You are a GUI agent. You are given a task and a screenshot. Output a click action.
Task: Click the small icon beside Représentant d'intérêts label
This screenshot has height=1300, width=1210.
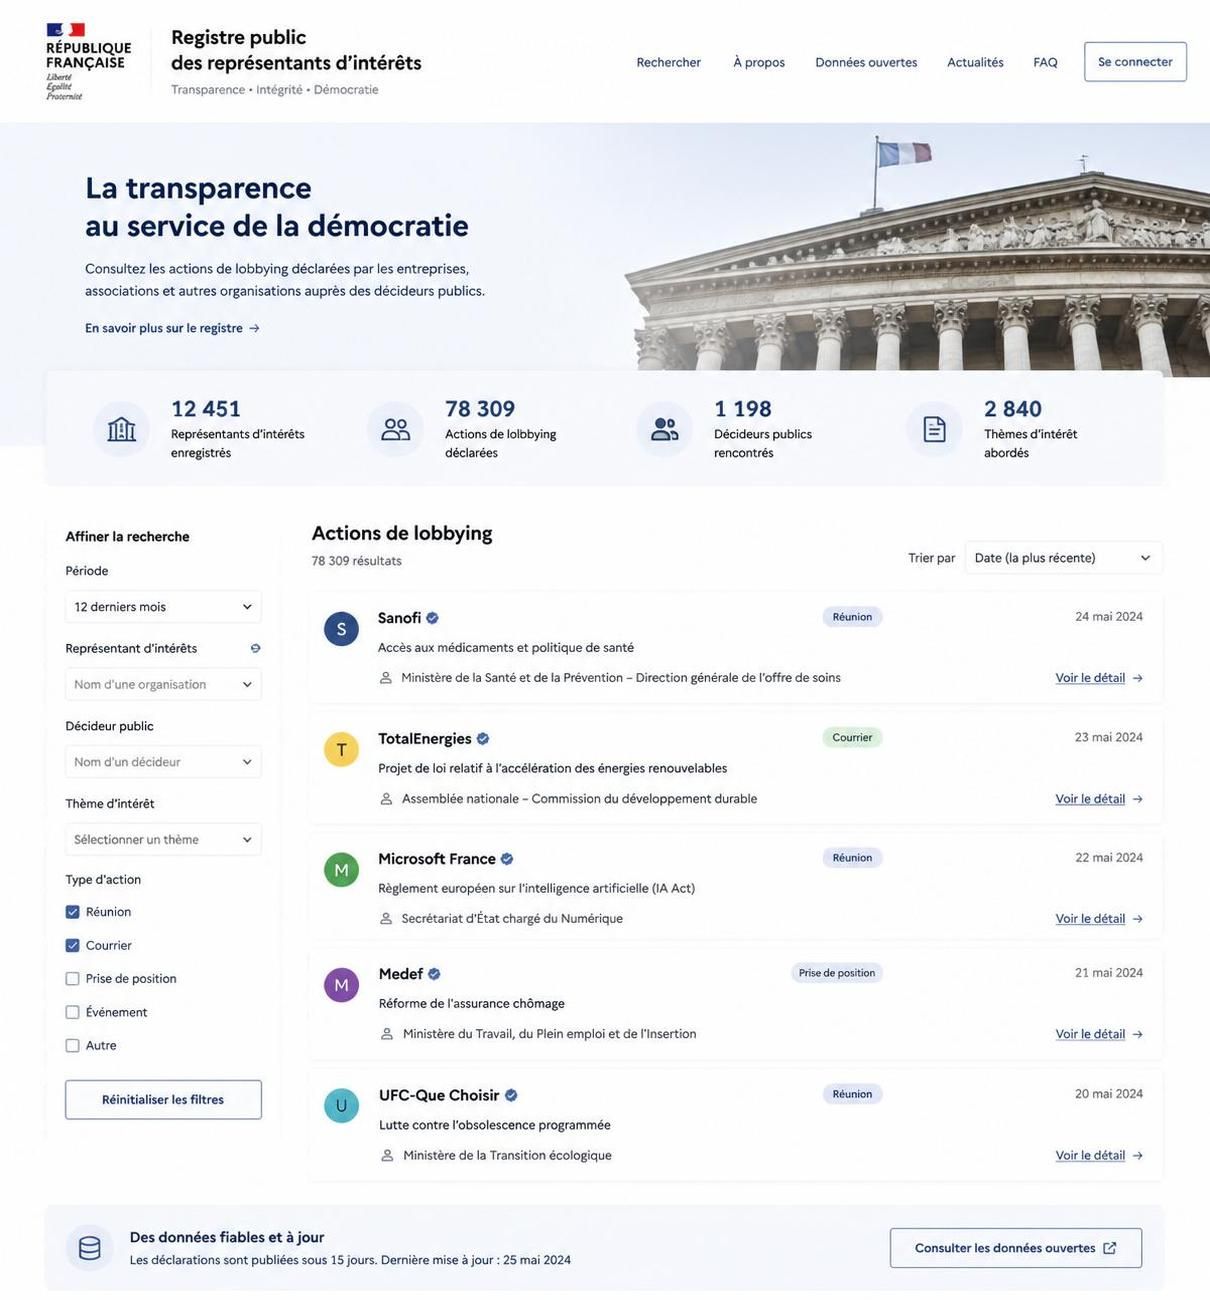pos(255,648)
